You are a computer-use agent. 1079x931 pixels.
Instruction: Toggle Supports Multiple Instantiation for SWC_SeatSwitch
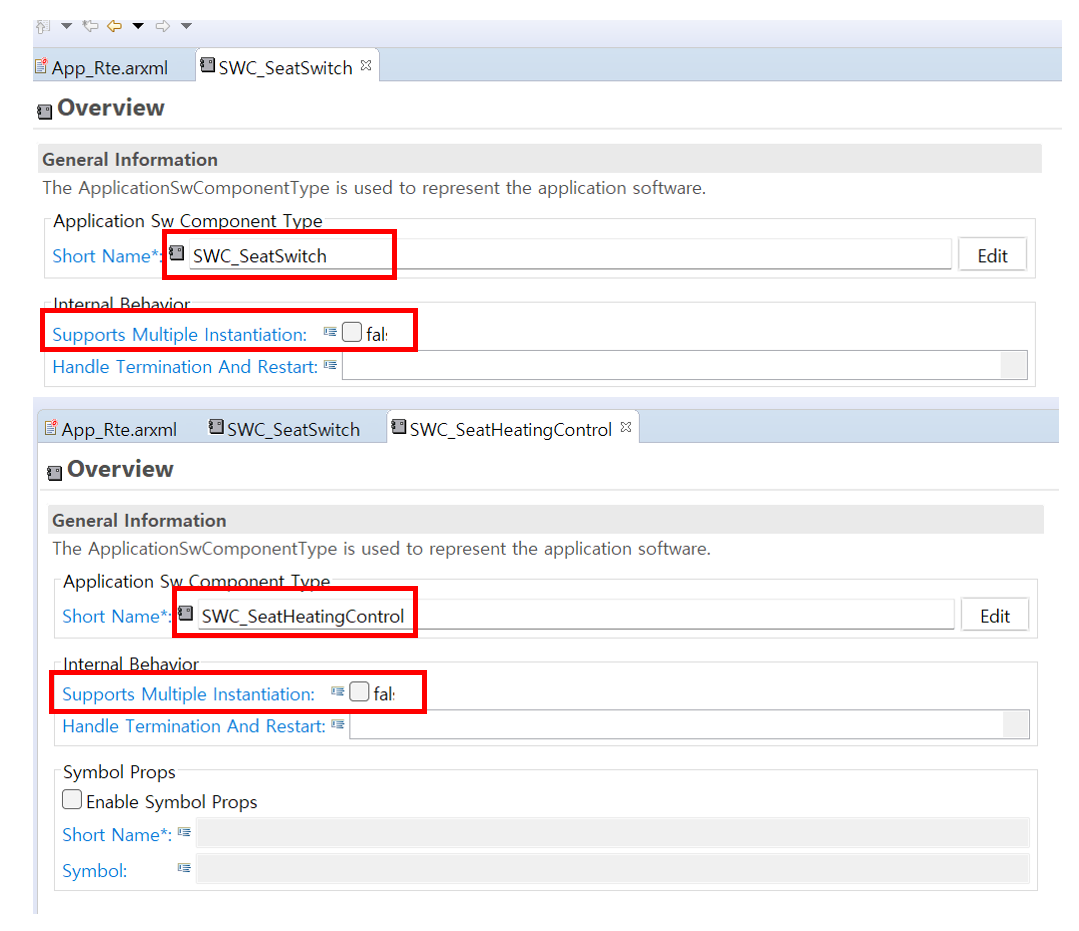351,332
